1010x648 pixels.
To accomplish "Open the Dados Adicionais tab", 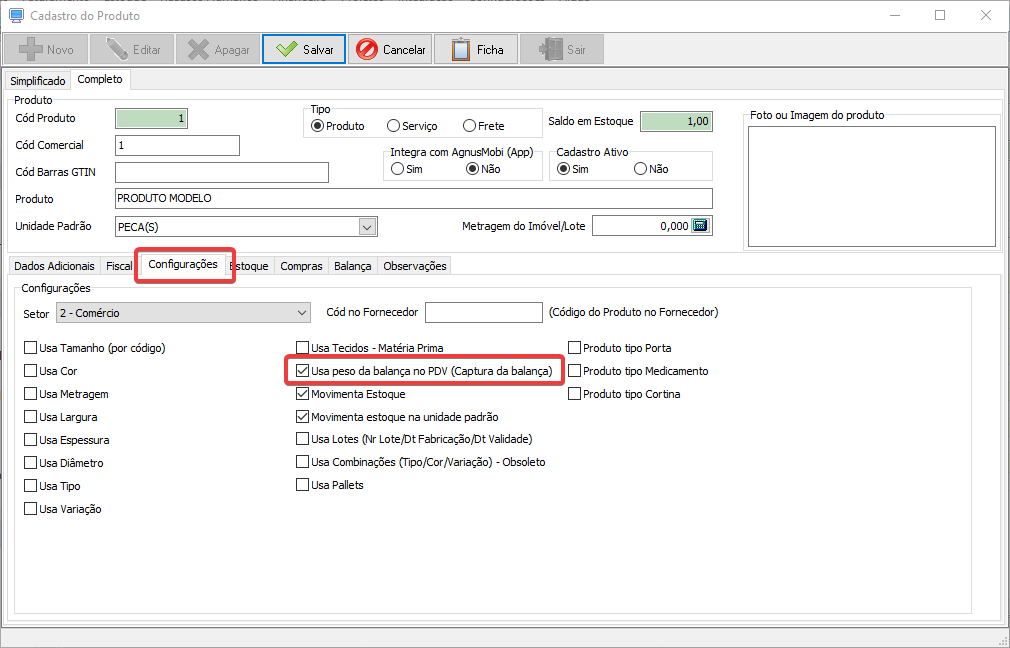I will click(x=55, y=266).
